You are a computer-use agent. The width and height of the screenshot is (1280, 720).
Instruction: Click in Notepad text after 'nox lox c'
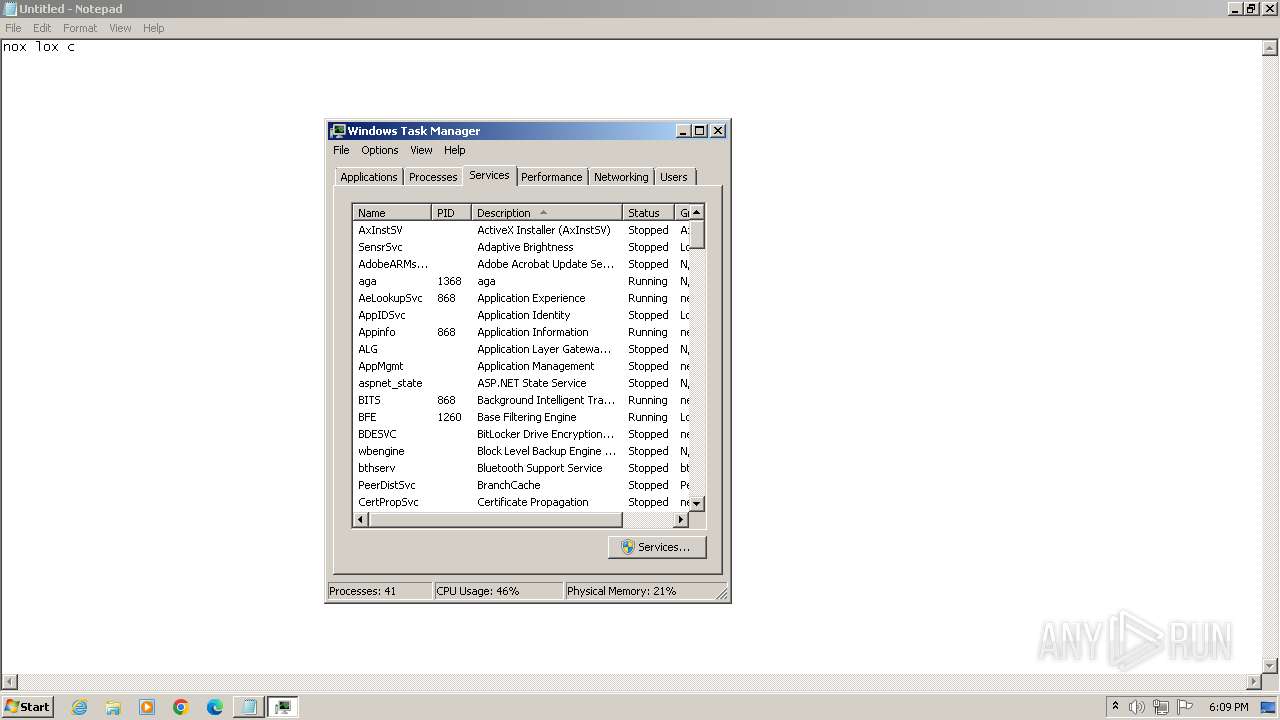pos(77,47)
